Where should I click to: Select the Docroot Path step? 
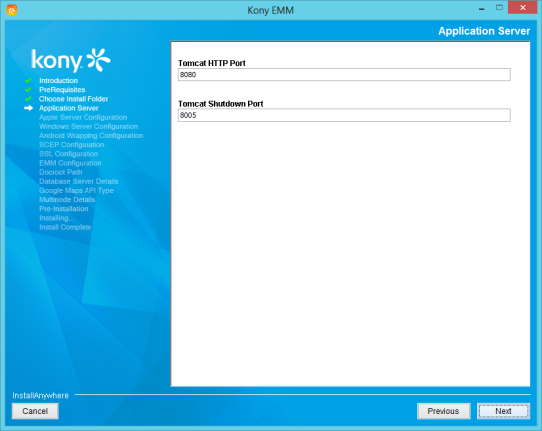tap(60, 172)
